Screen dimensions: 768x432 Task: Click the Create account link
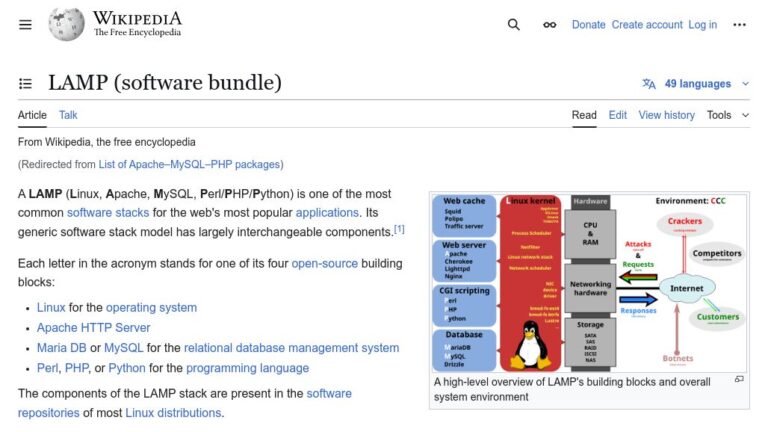coord(647,24)
